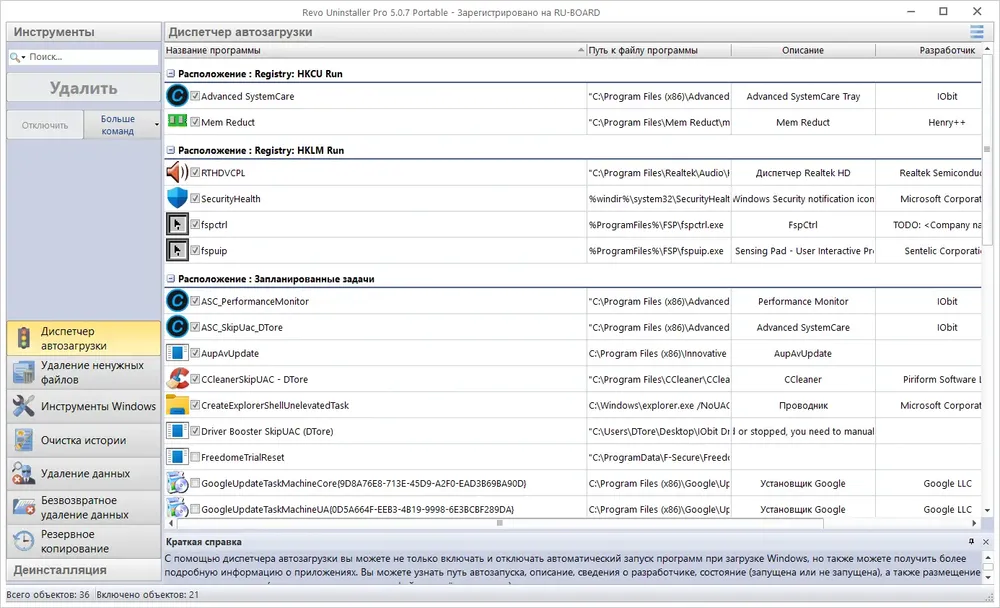Click the ASC_PerformanceMonitor icon

[x=177, y=301]
